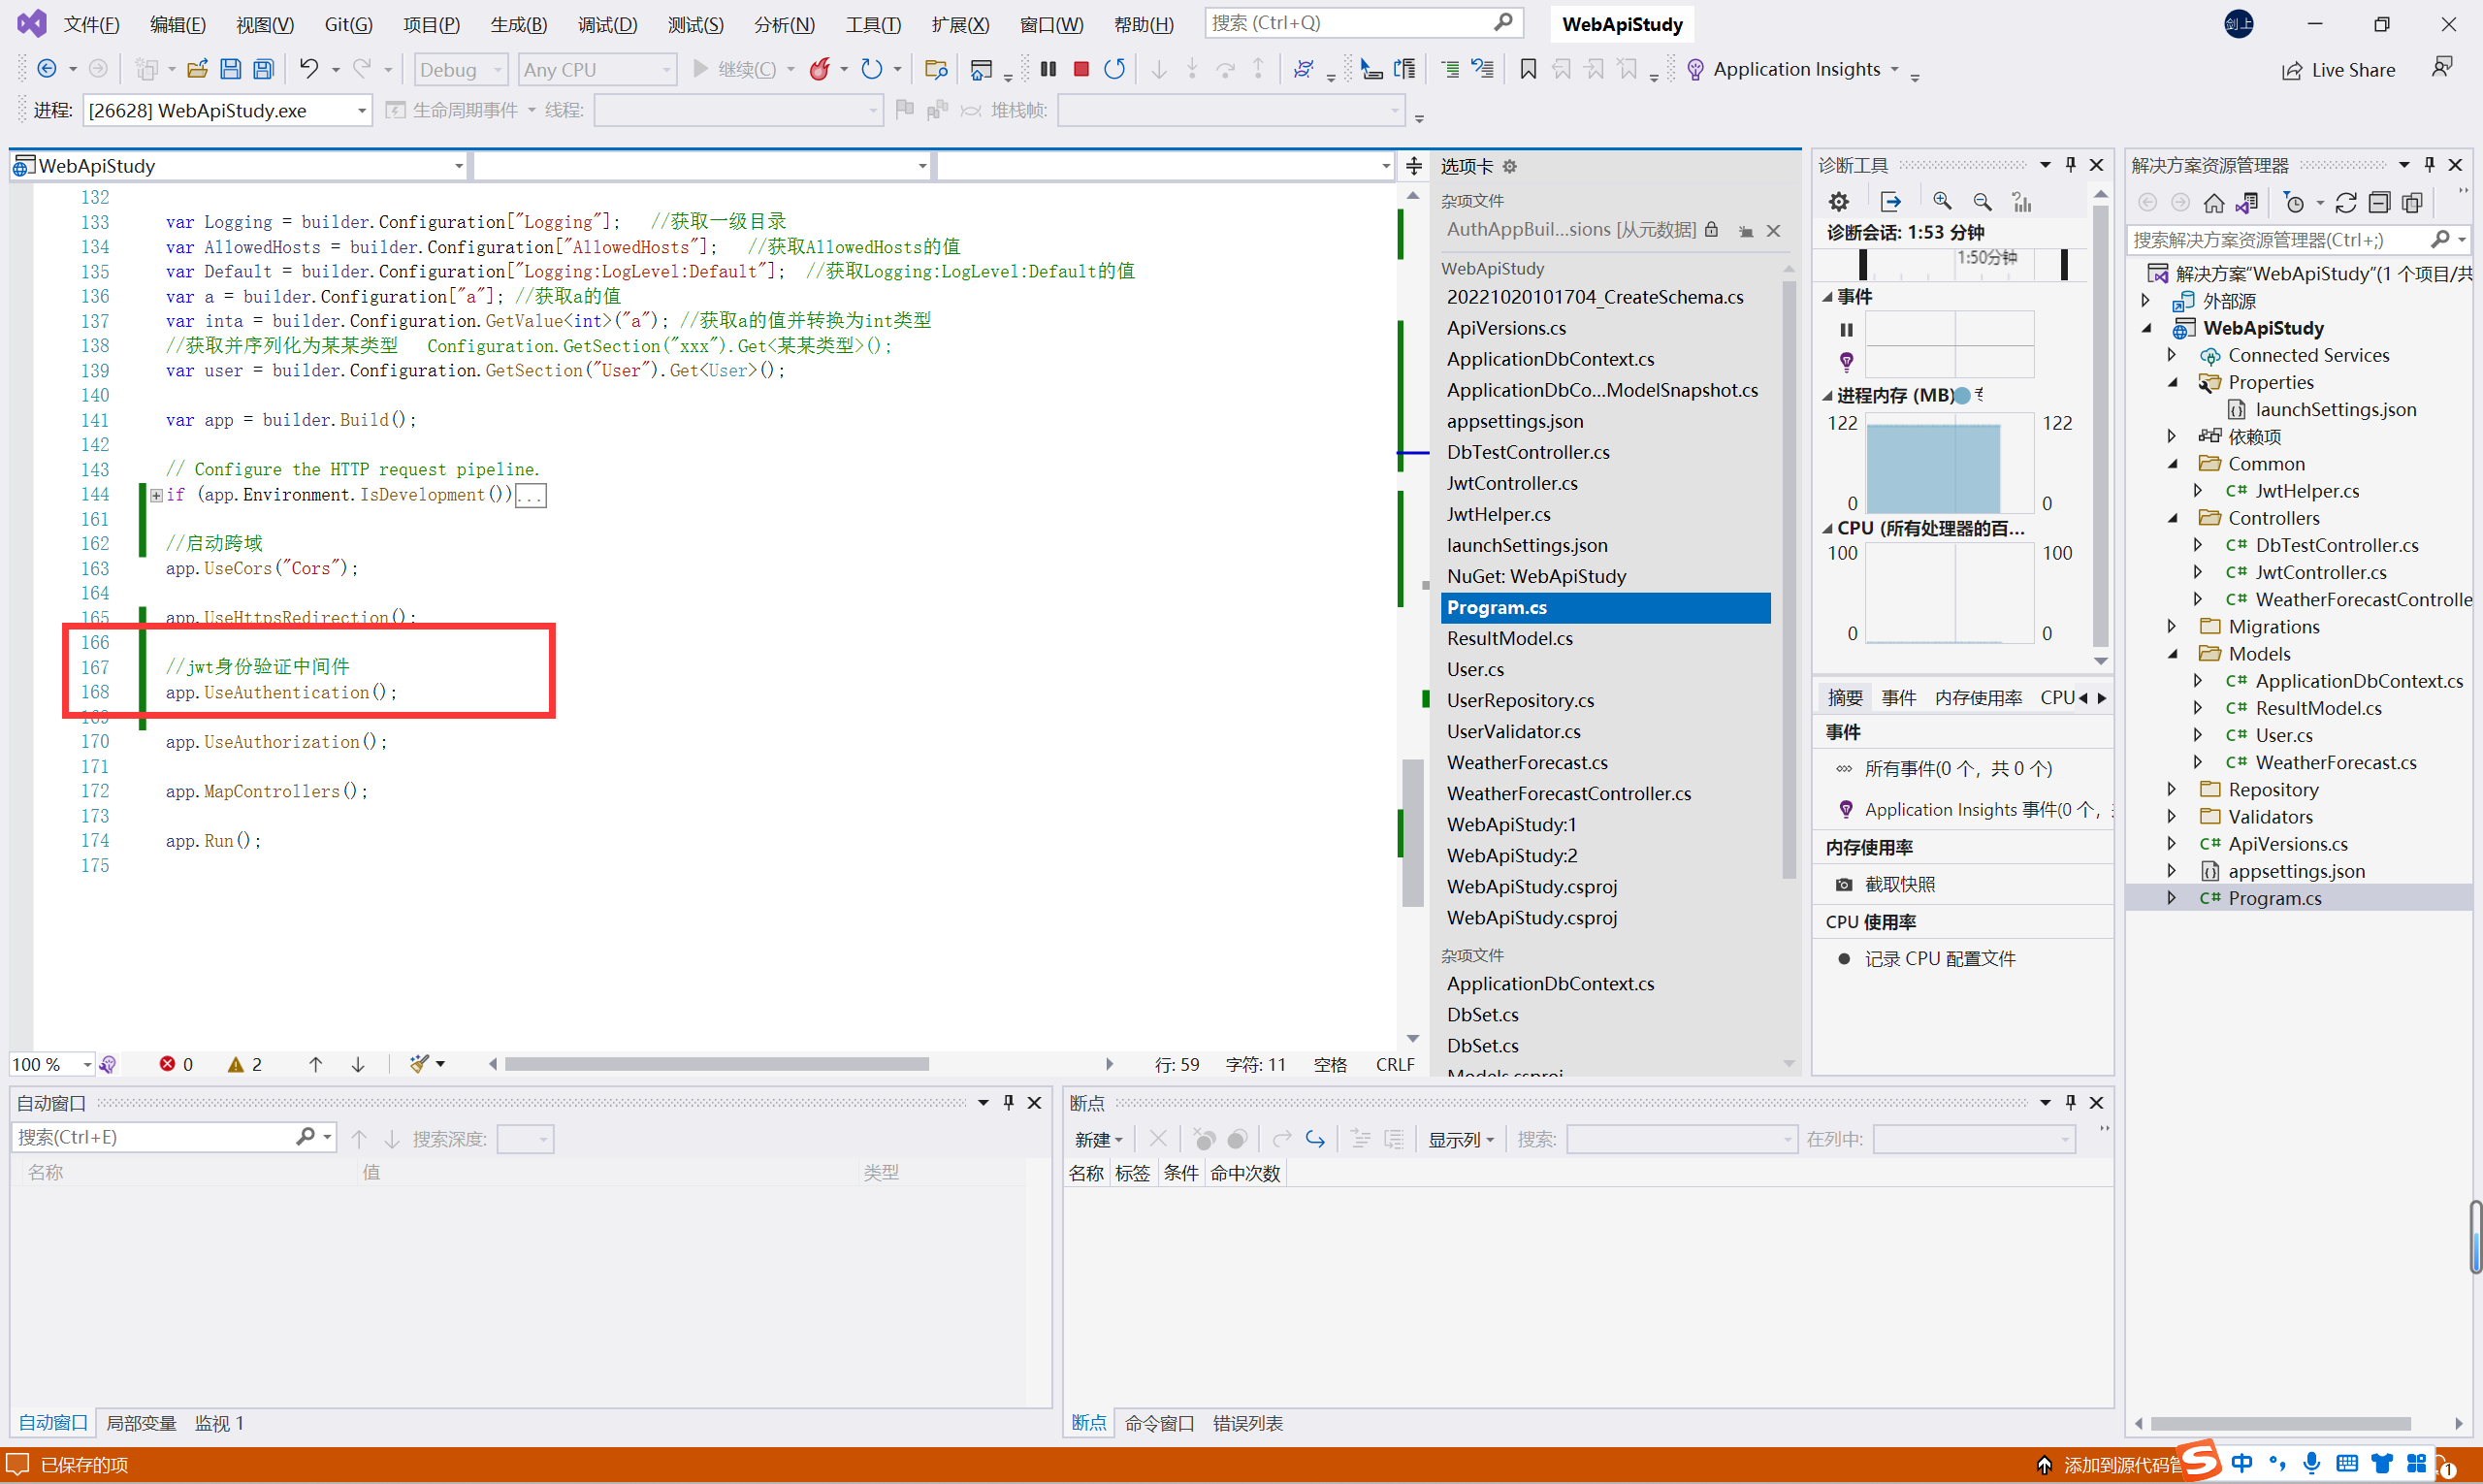Screen dimensions: 2483x1484
Task: Open the 调试(D) menu
Action: point(607,24)
